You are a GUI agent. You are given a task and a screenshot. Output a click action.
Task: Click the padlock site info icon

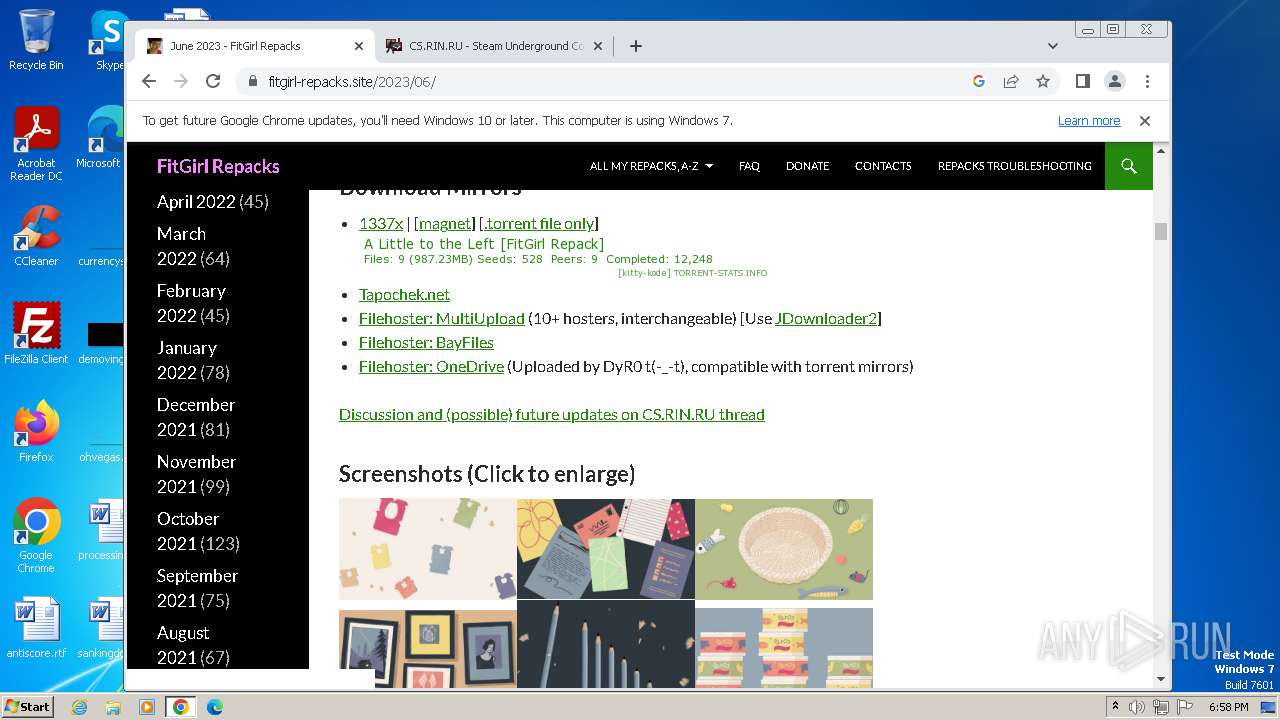(252, 82)
